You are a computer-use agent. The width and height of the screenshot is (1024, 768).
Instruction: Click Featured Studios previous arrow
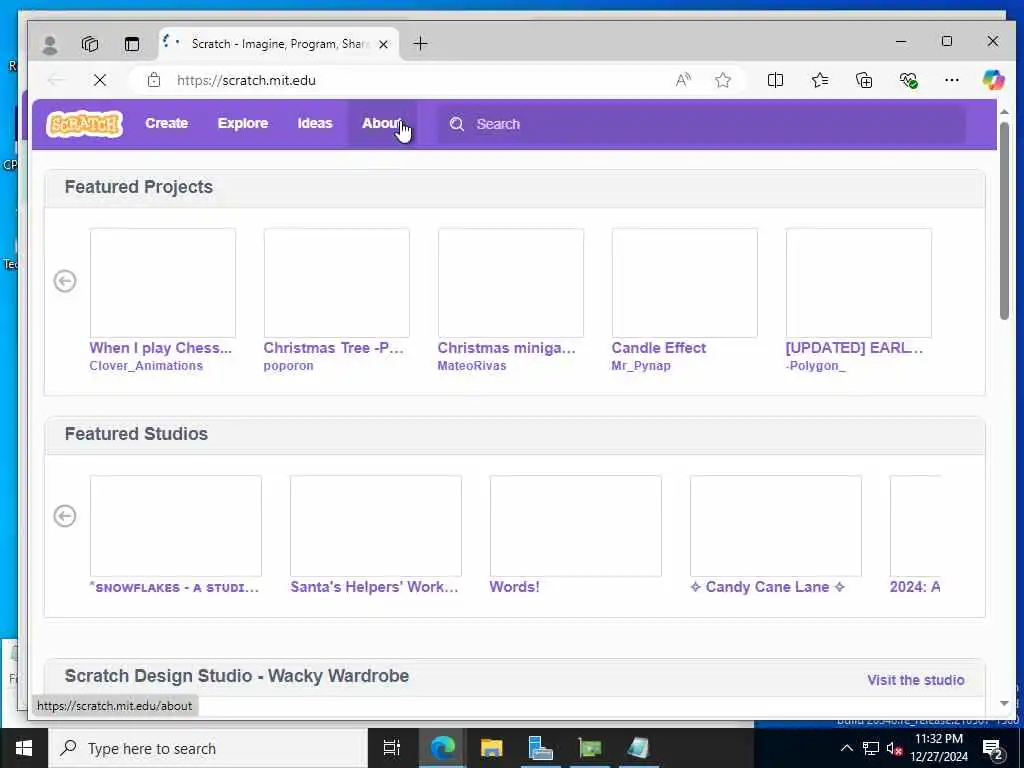[x=65, y=516]
